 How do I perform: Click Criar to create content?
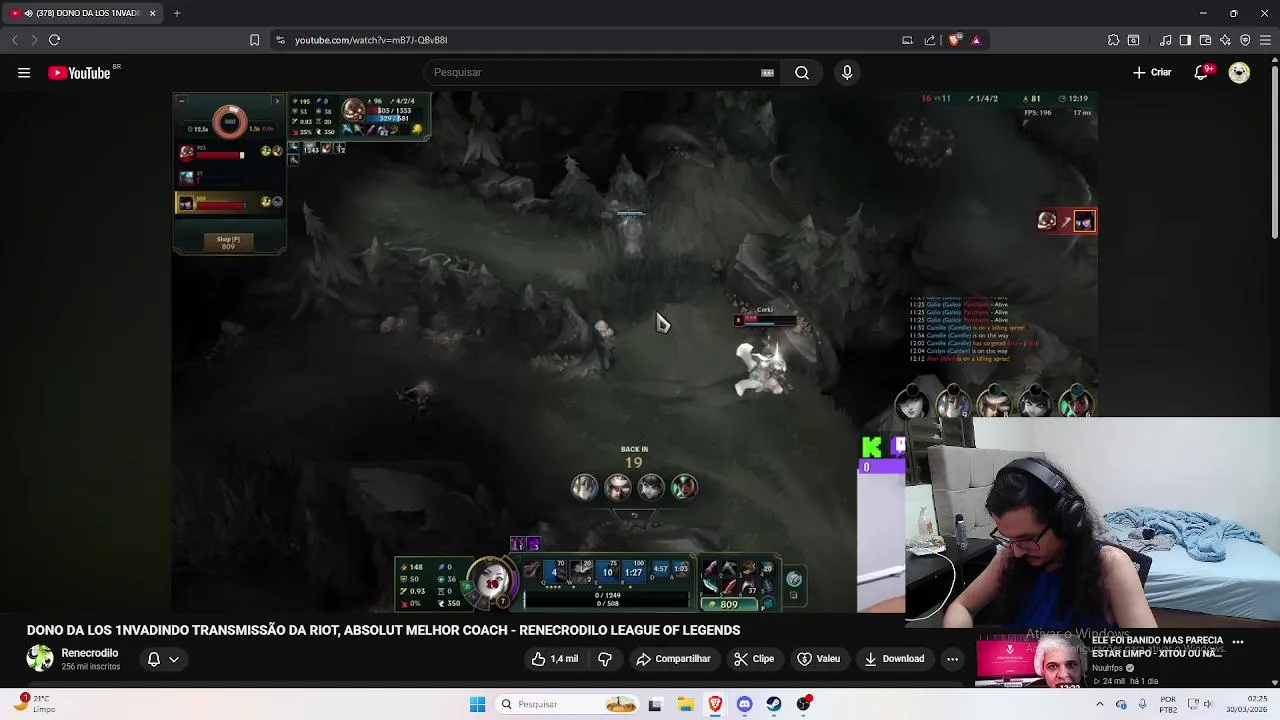click(1152, 72)
